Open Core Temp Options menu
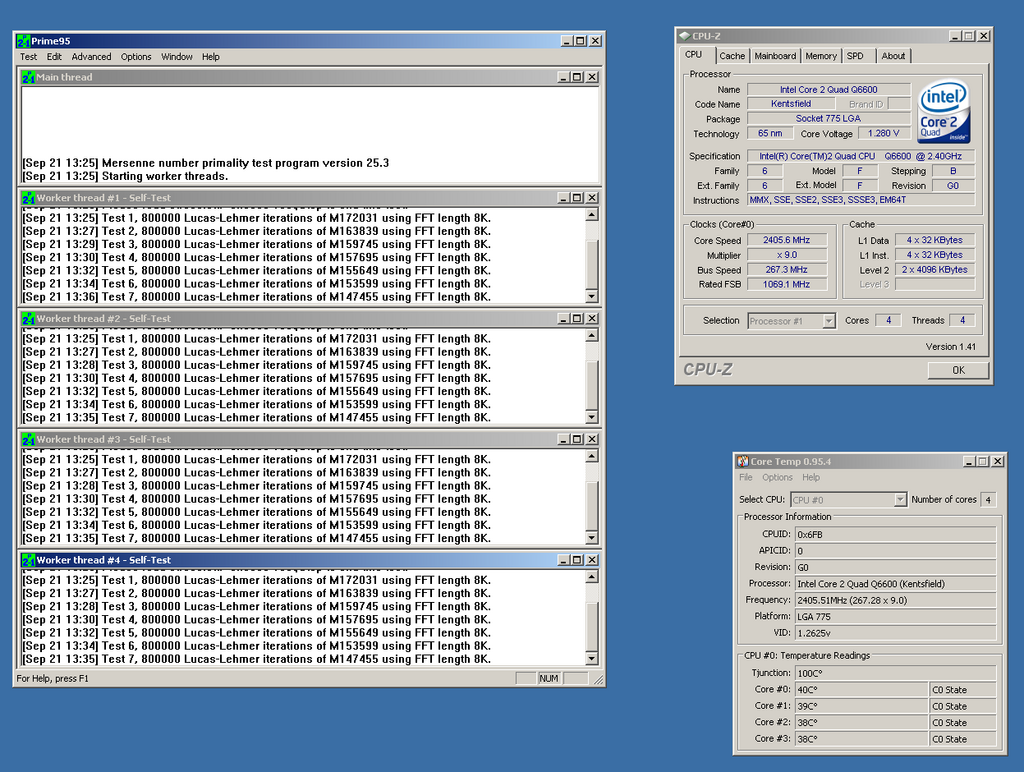Viewport: 1024px width, 772px height. pos(777,478)
